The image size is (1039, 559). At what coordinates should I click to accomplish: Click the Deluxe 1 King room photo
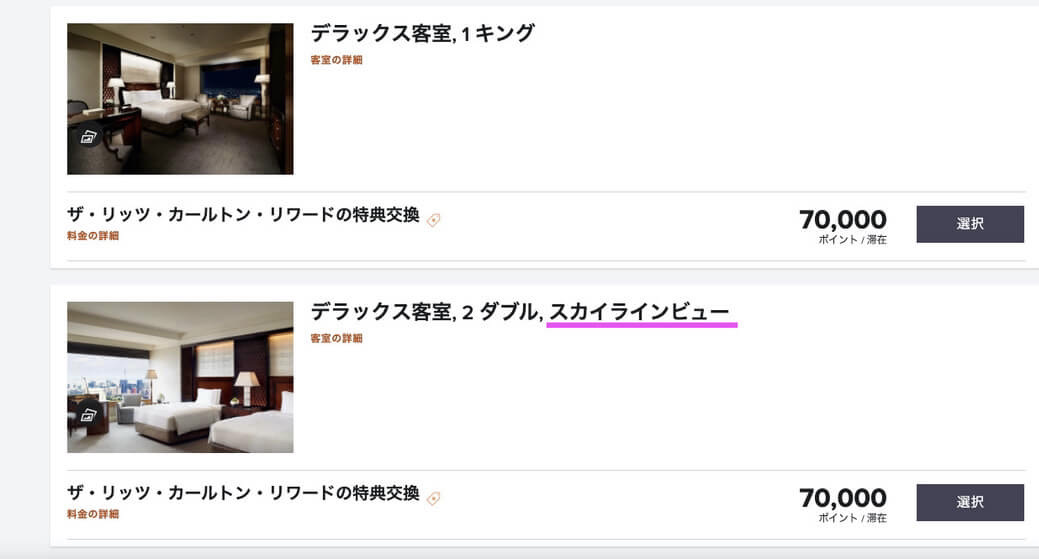coord(180,99)
